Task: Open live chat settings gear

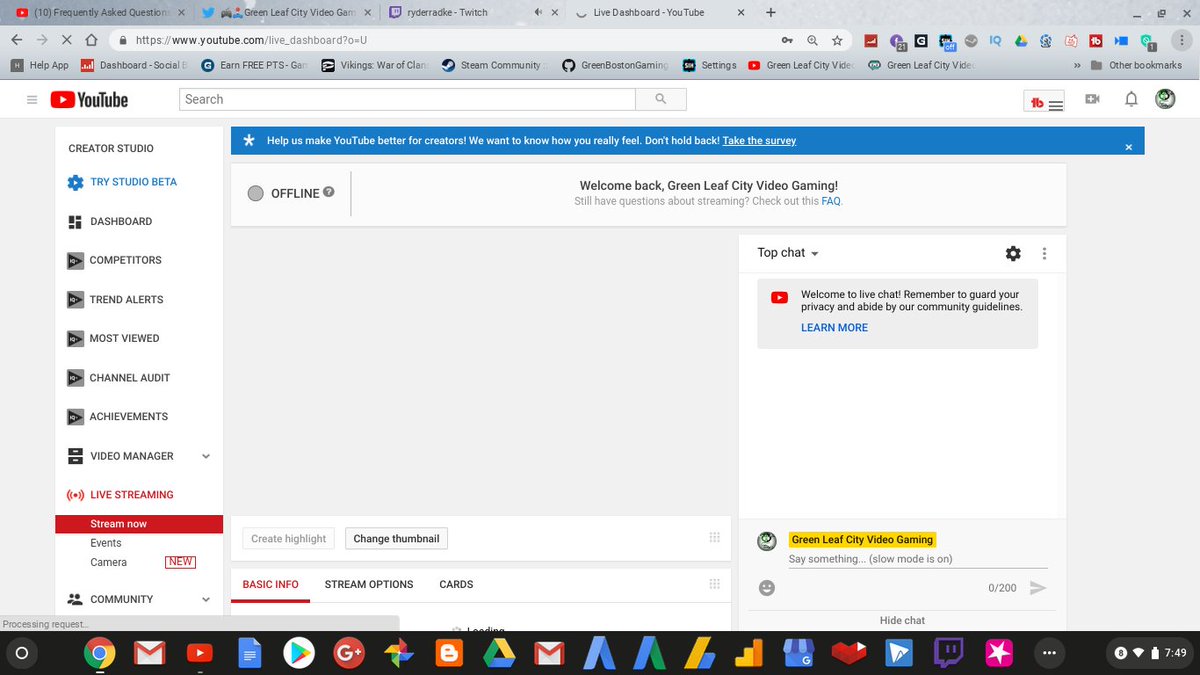Action: 1013,254
